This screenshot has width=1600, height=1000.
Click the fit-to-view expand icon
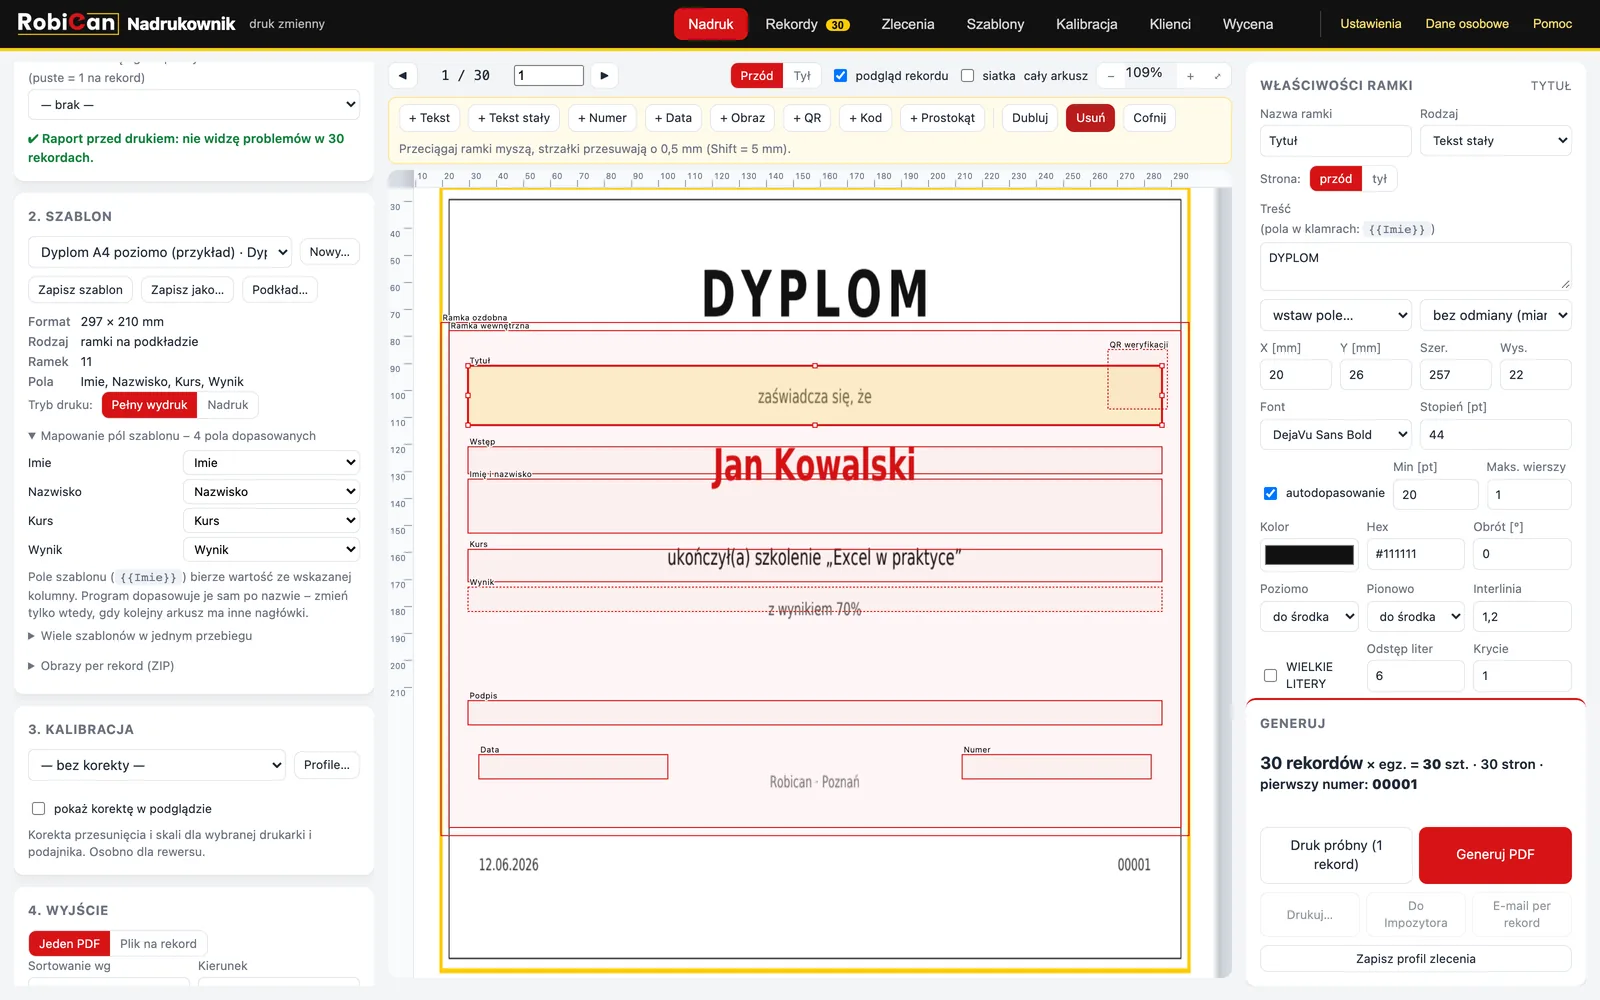(1217, 76)
